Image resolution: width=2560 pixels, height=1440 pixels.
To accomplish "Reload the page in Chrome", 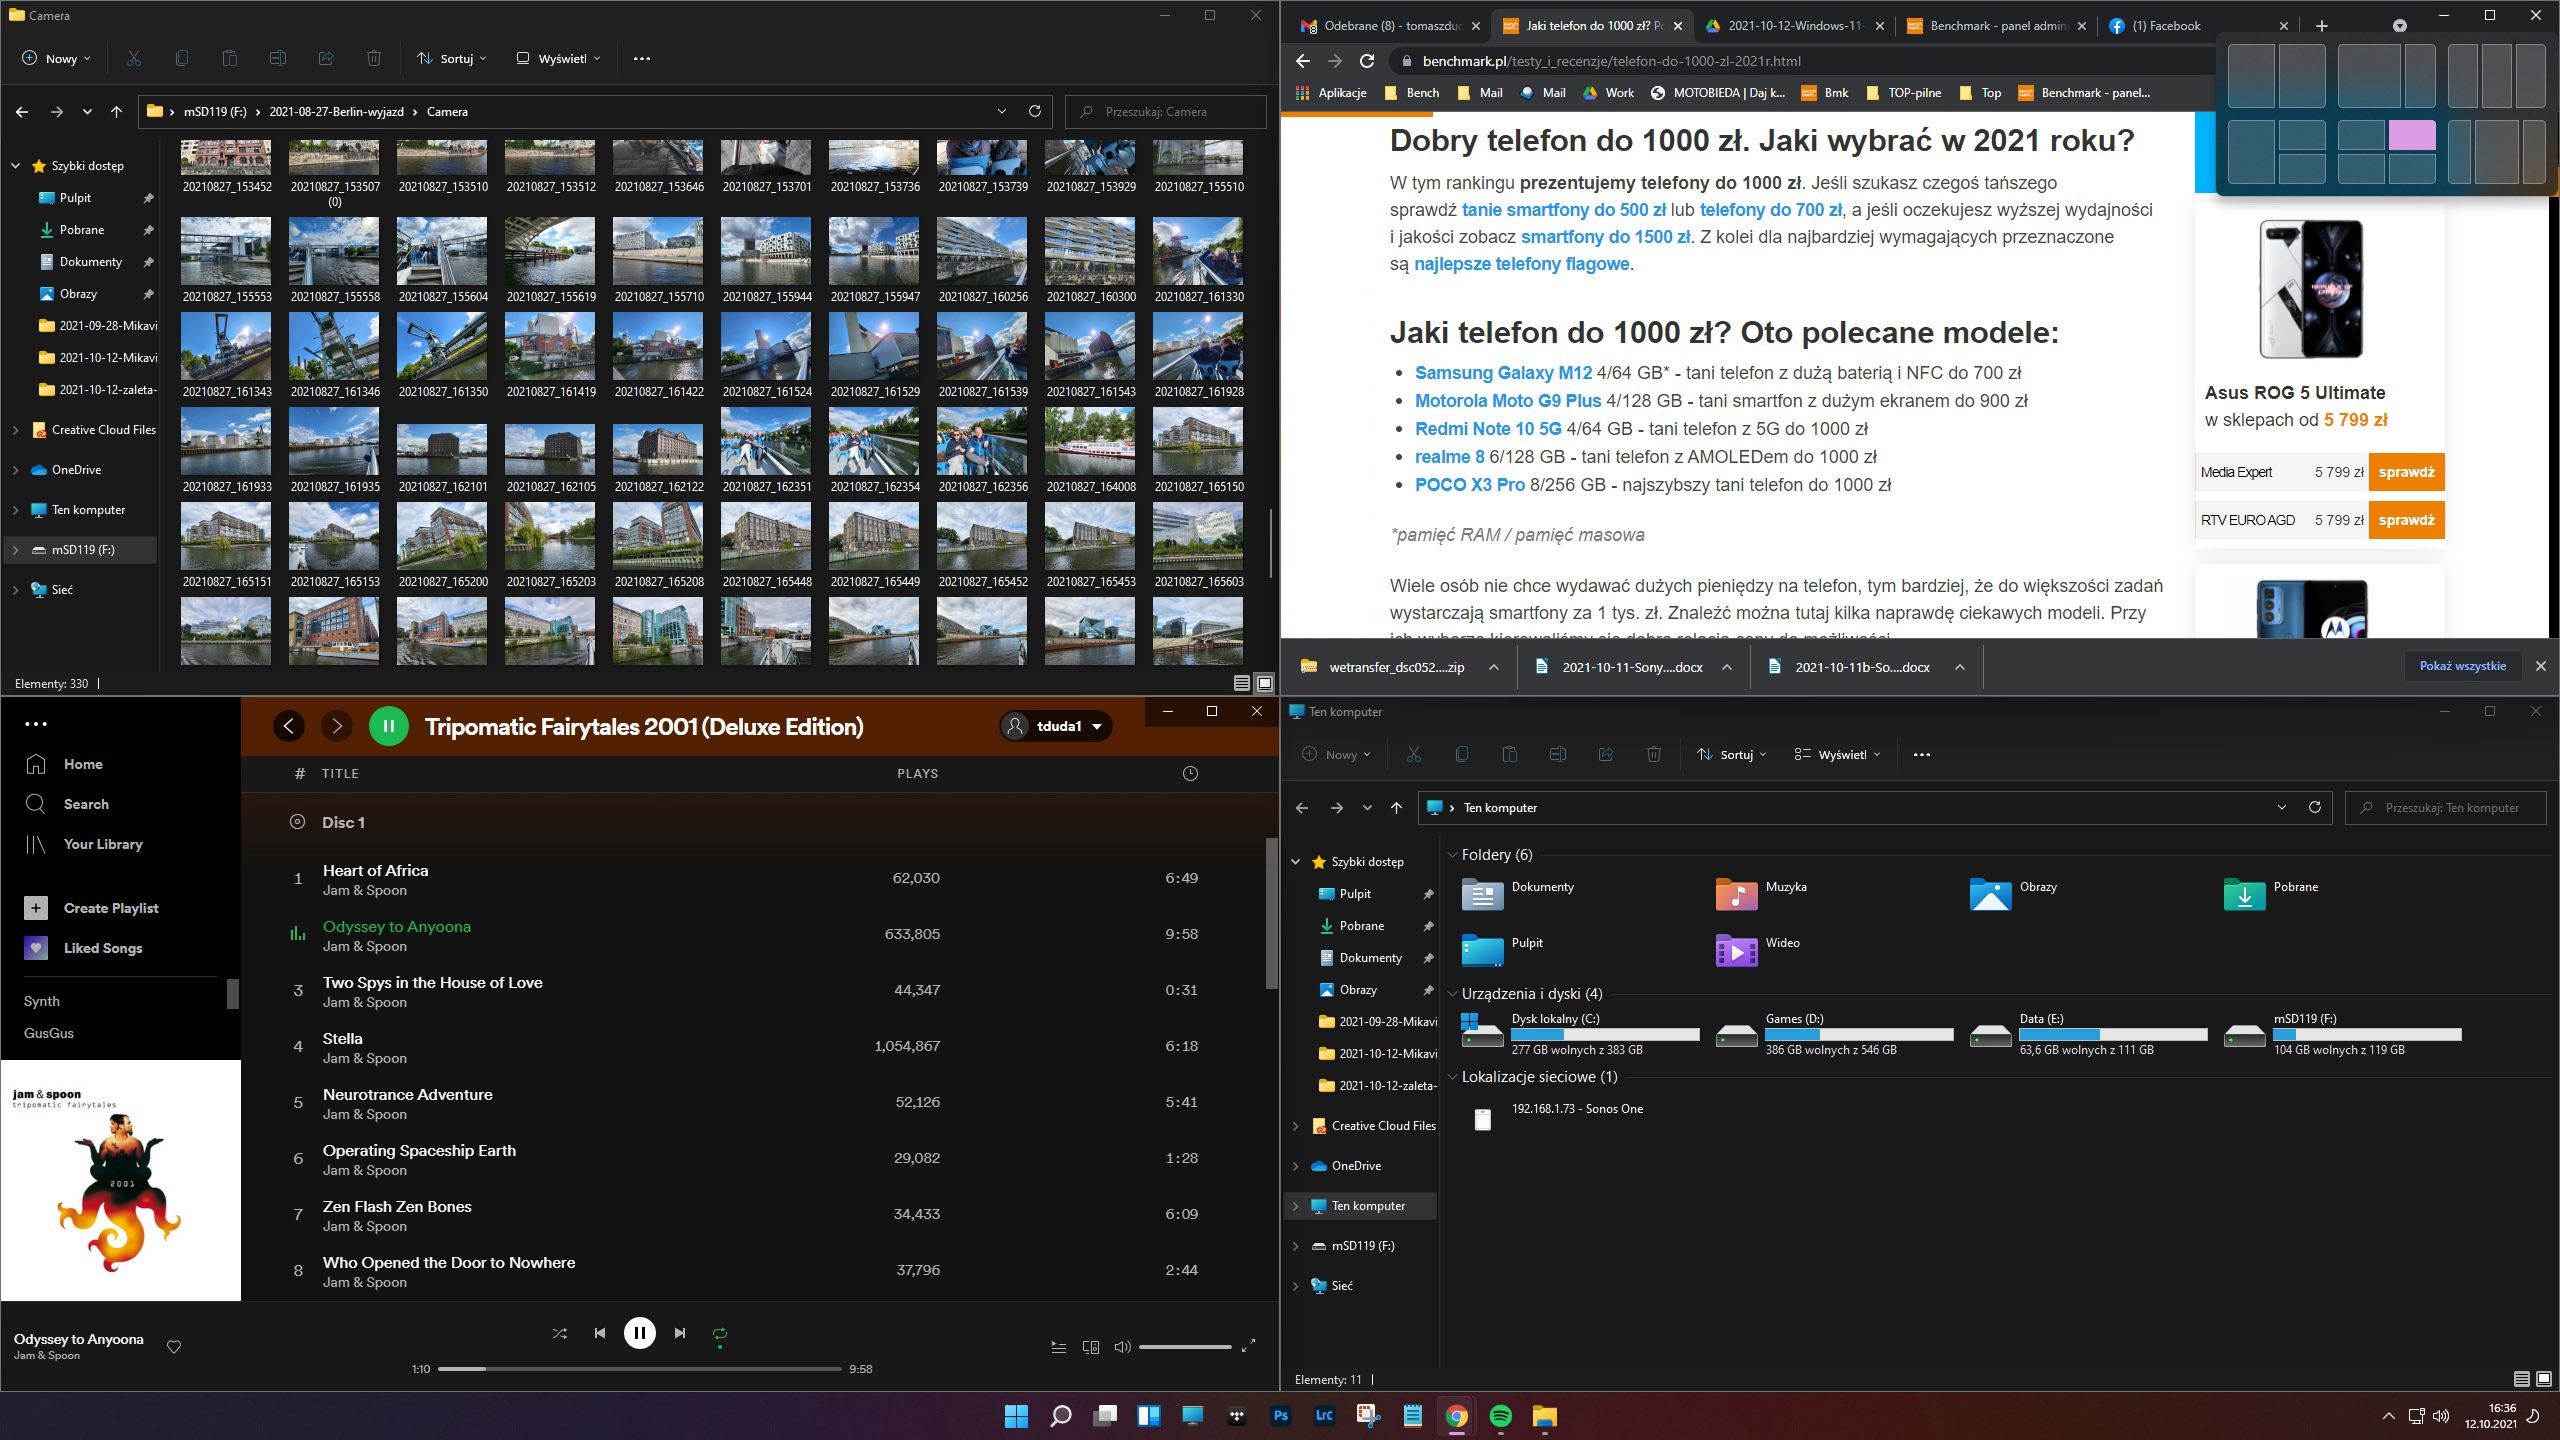I will pos(1367,61).
